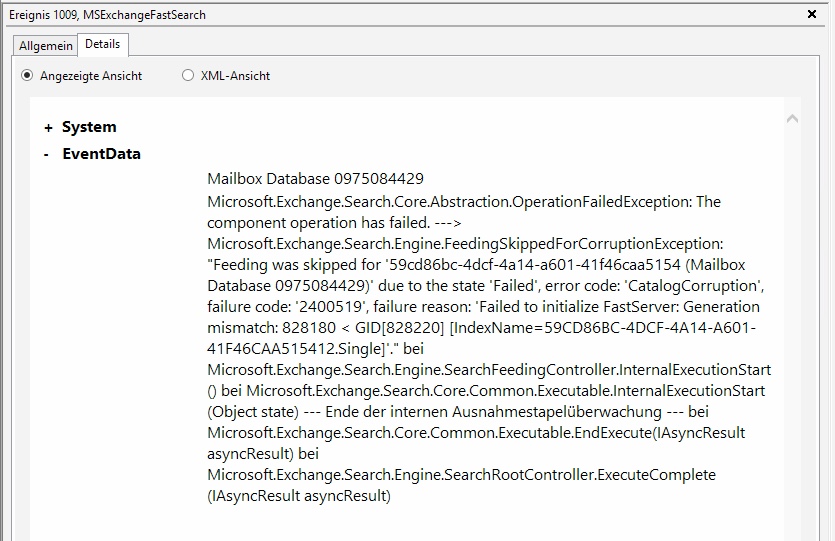Expand the System node
The height and width of the screenshot is (541, 835).
point(48,128)
